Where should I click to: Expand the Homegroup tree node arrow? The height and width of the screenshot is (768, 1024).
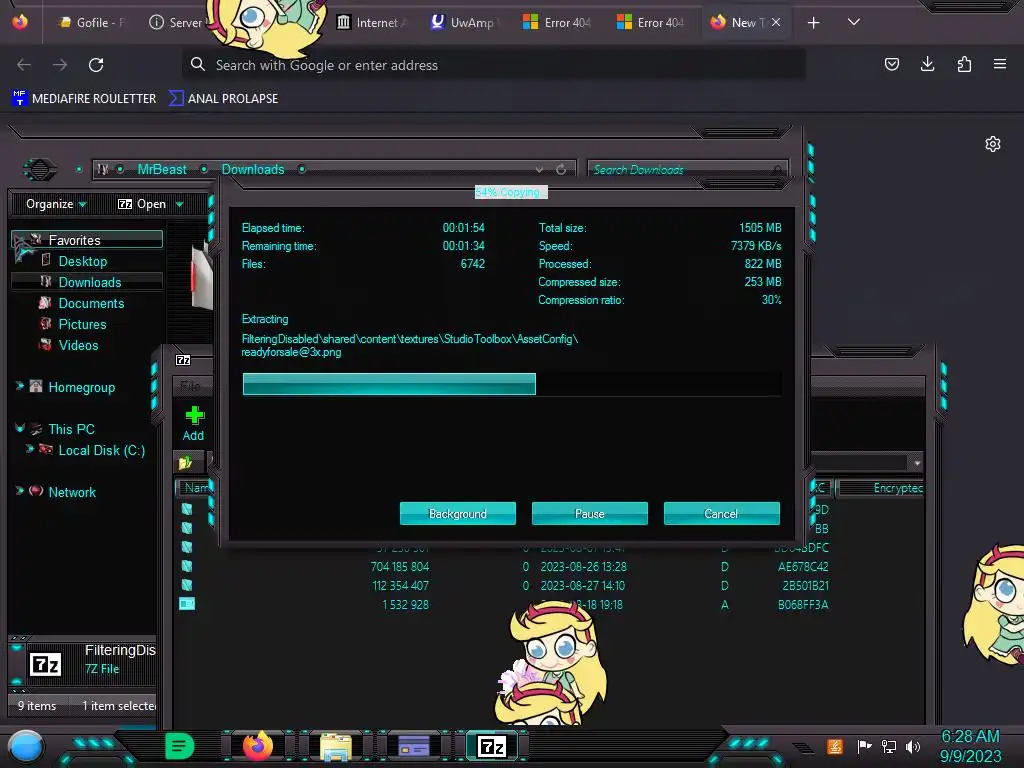(20, 387)
